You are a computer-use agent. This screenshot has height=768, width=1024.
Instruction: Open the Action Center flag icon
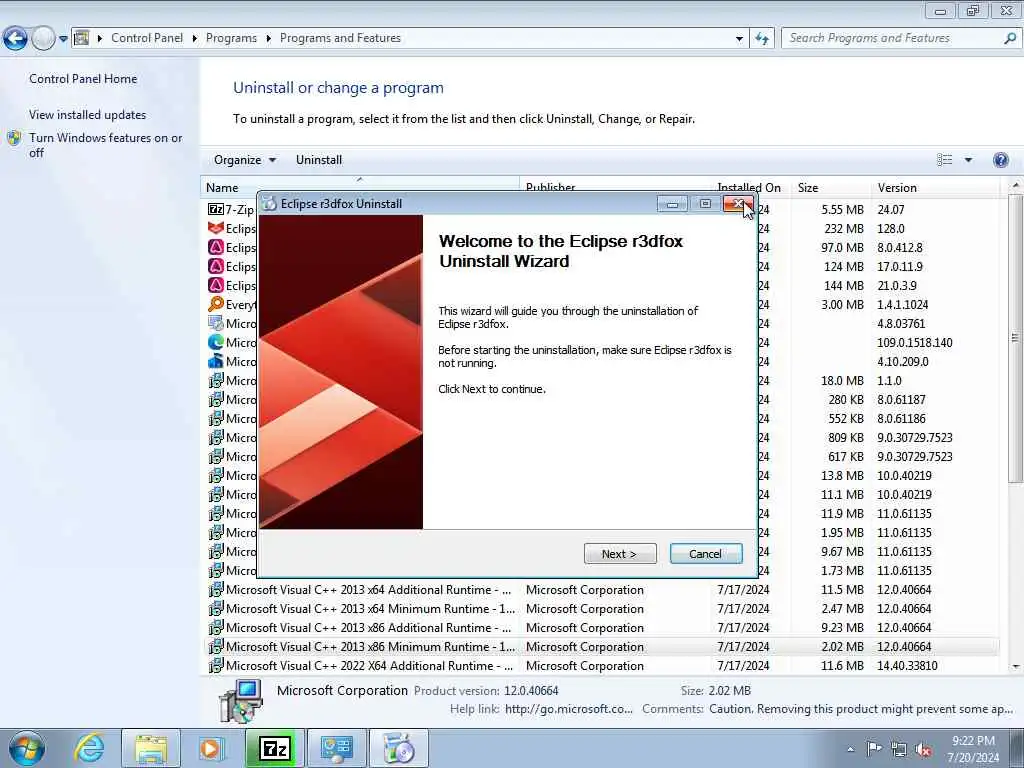pyautogui.click(x=874, y=749)
